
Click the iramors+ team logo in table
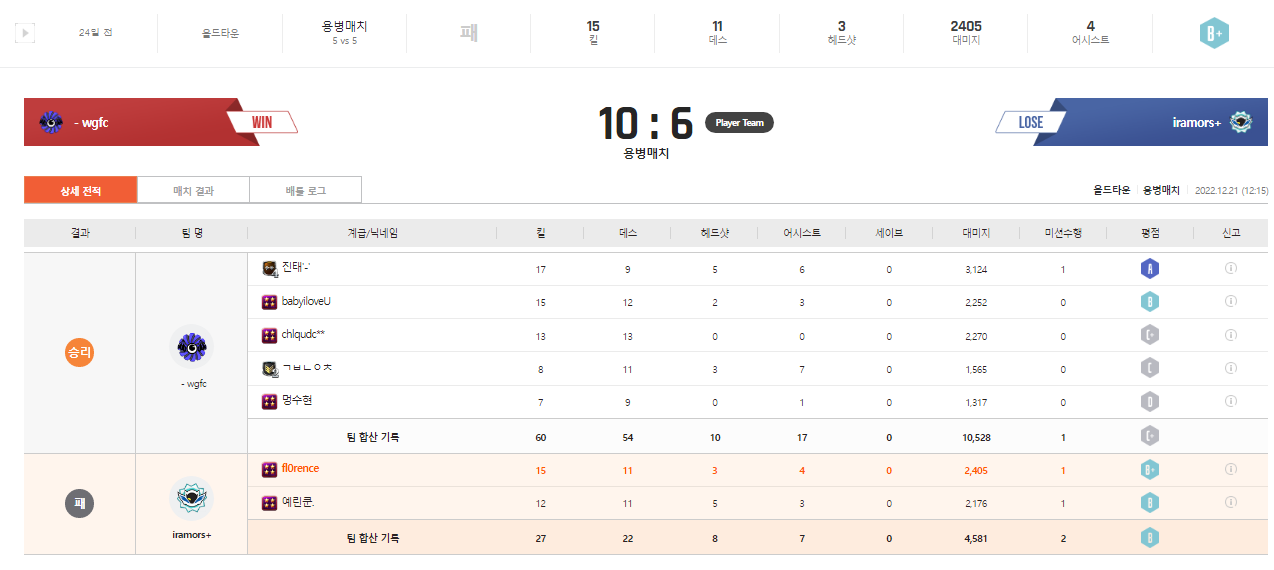[x=190, y=499]
